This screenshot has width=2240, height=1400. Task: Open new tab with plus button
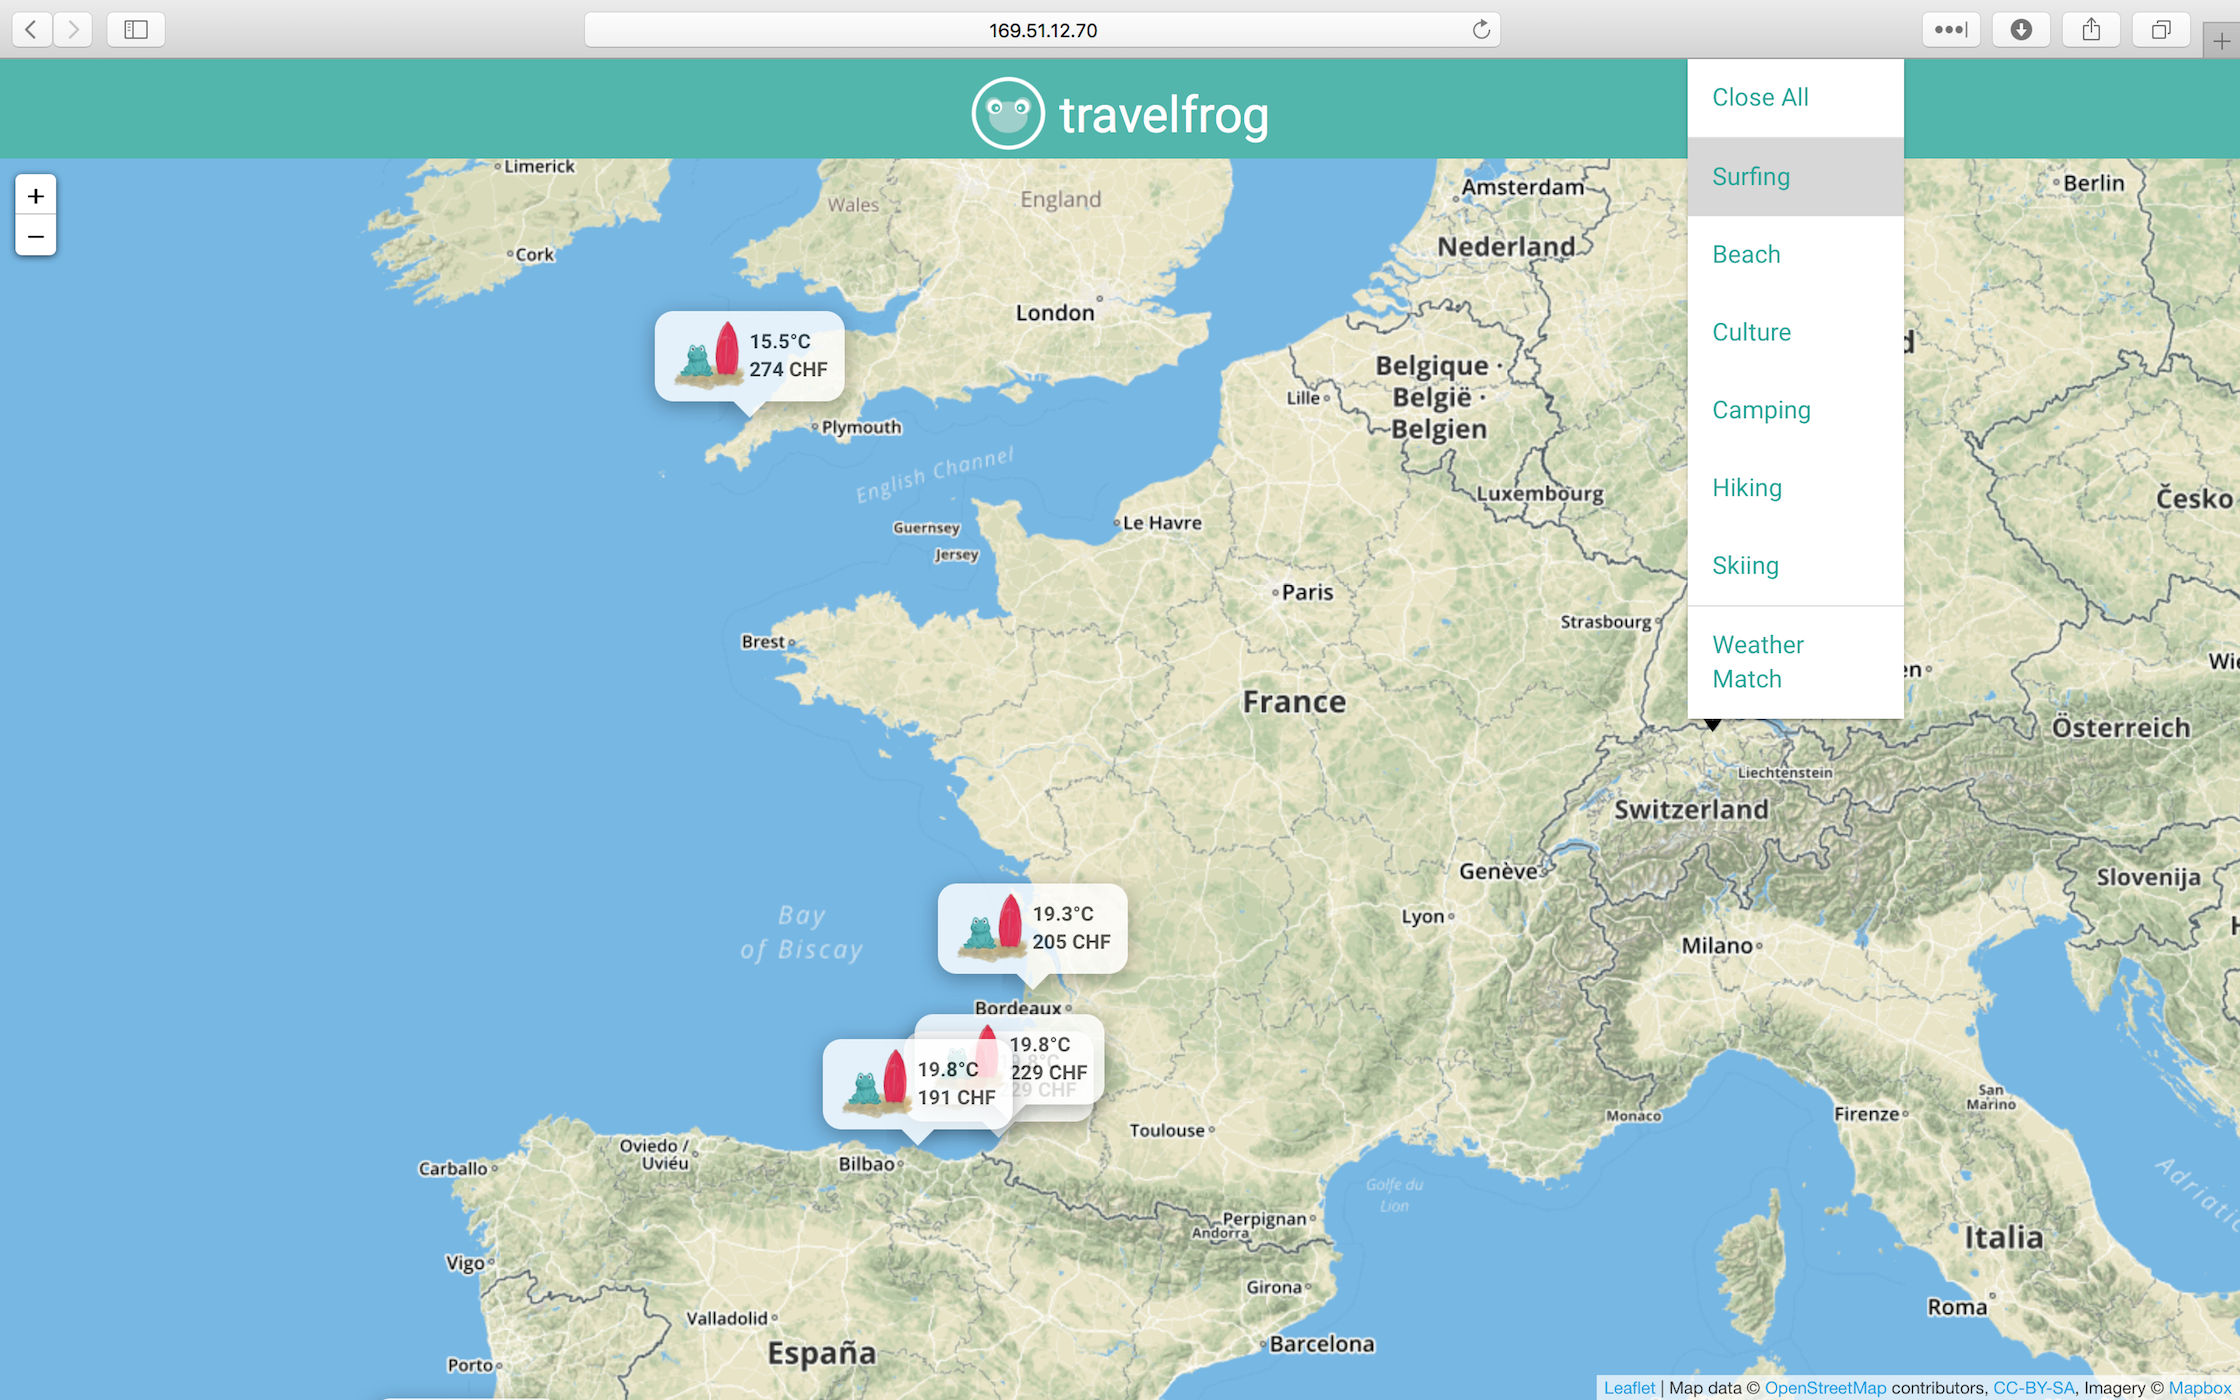point(2221,41)
